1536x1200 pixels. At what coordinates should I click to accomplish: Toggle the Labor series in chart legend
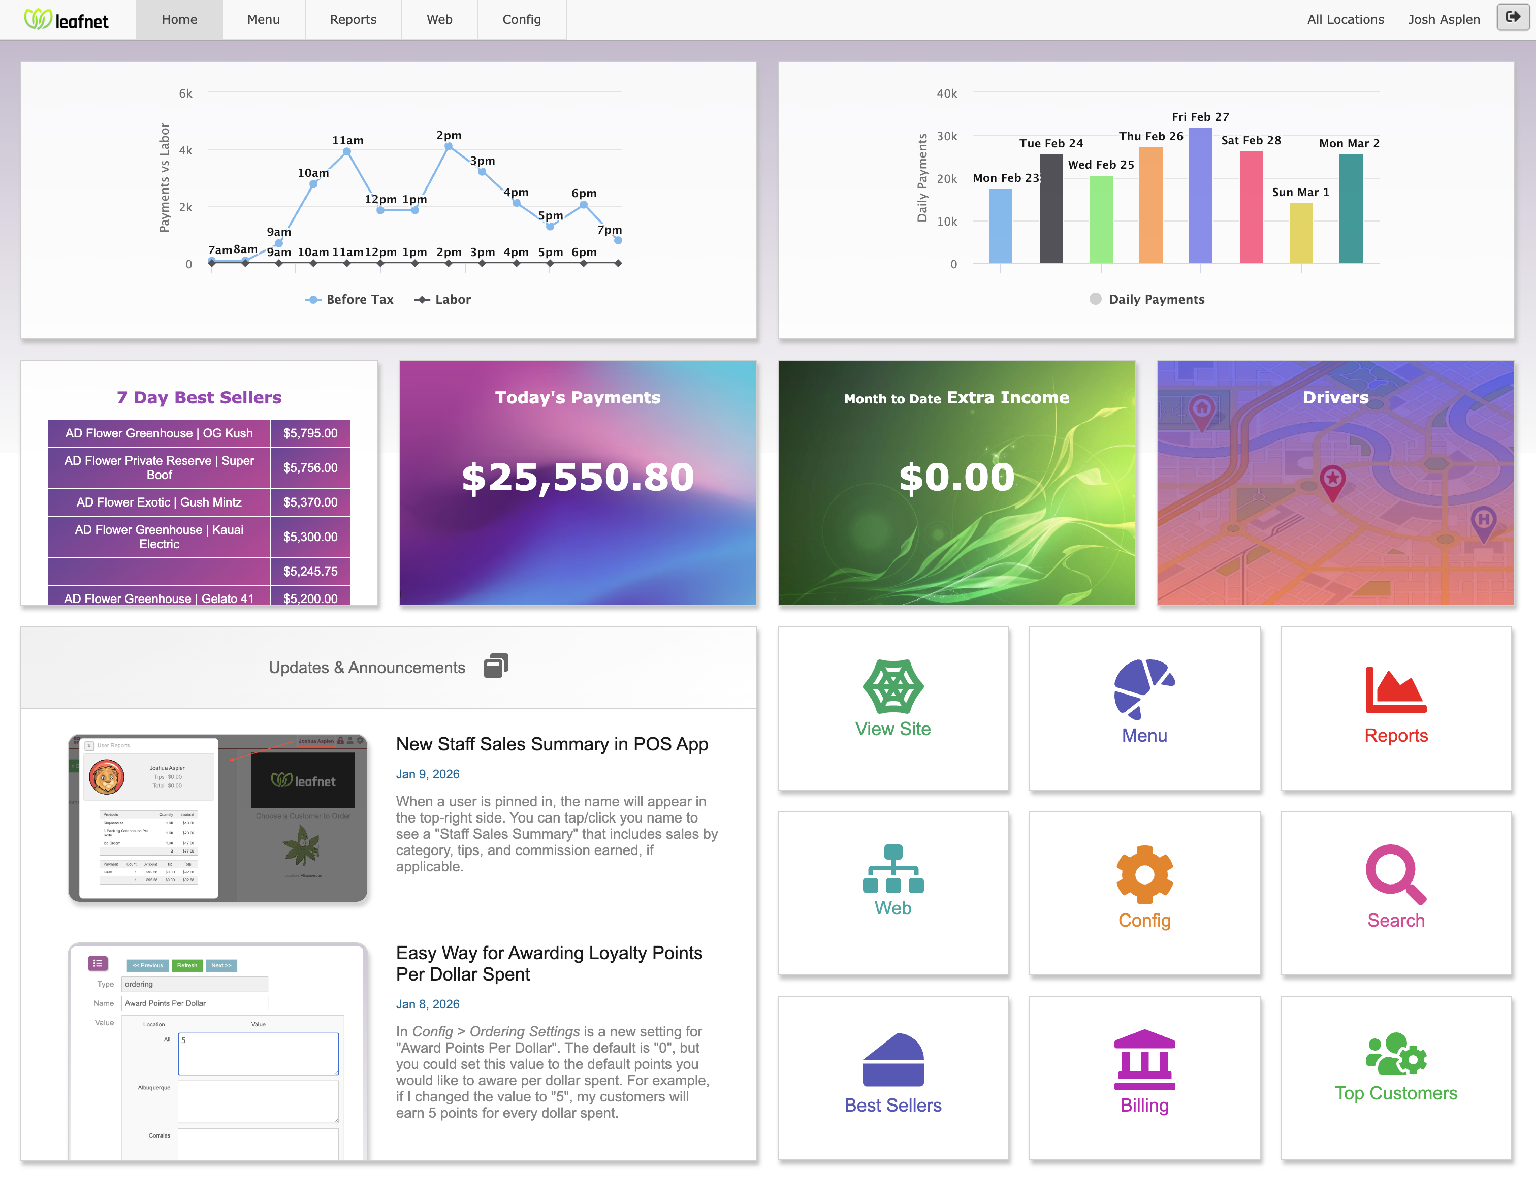pyautogui.click(x=443, y=300)
